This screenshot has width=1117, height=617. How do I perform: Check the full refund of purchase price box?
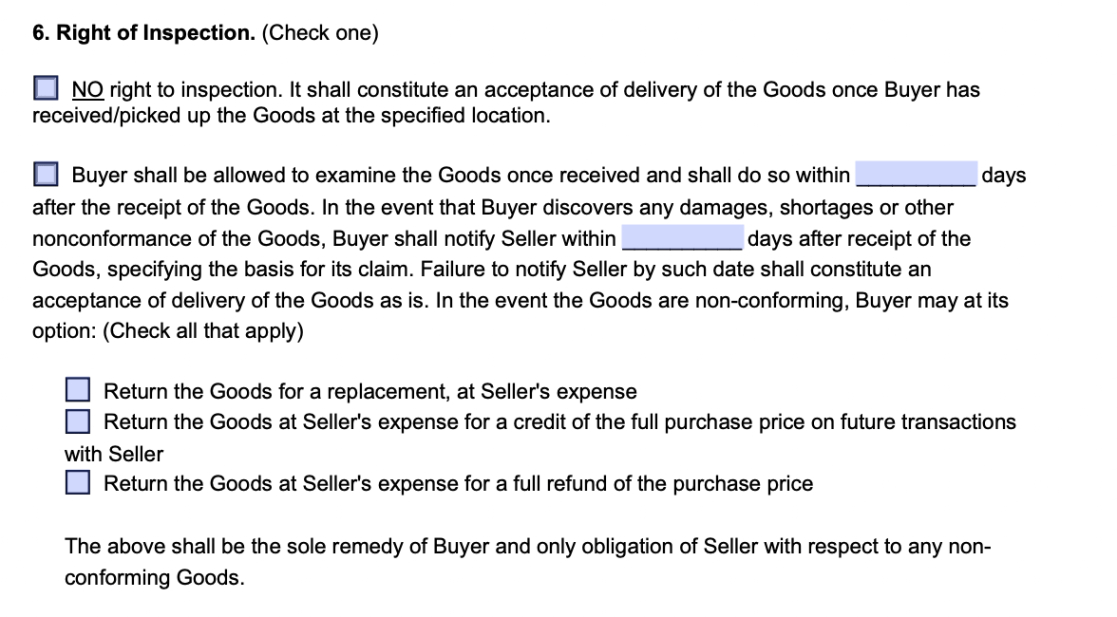click(x=78, y=482)
